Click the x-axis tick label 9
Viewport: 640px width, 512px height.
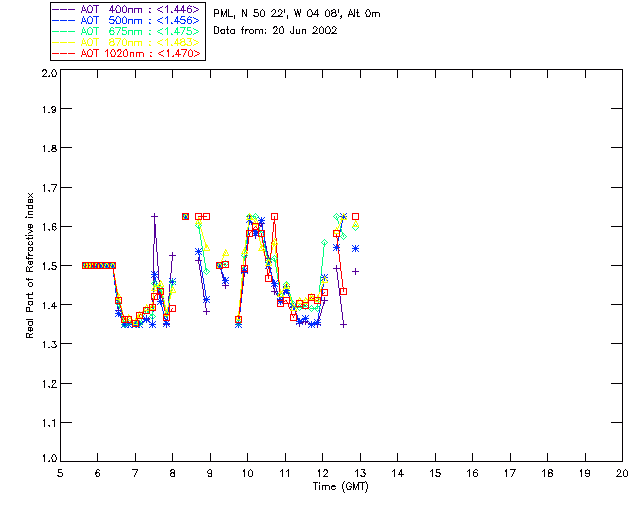pyautogui.click(x=210, y=473)
